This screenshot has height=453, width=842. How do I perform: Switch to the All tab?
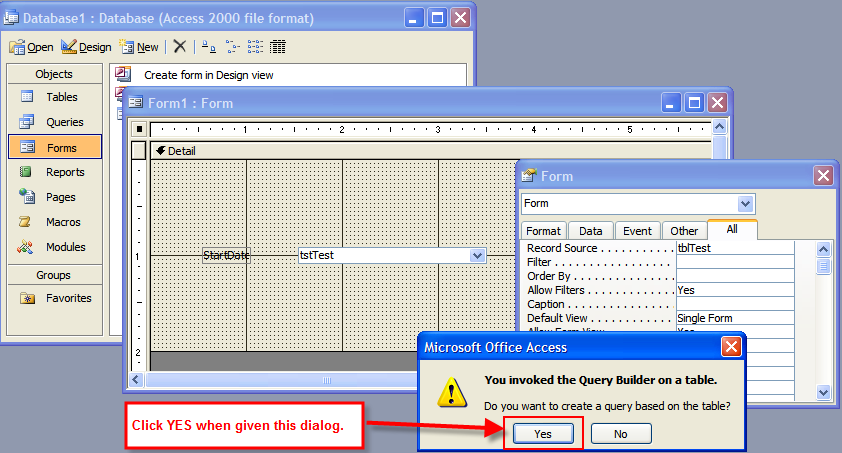732,229
